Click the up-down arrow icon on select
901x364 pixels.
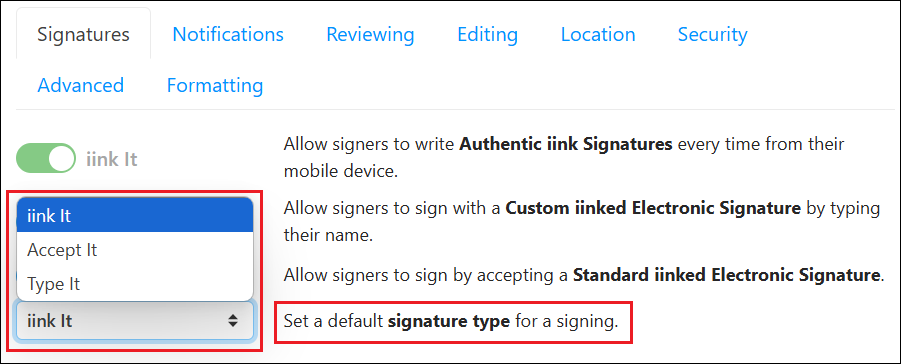click(233, 321)
